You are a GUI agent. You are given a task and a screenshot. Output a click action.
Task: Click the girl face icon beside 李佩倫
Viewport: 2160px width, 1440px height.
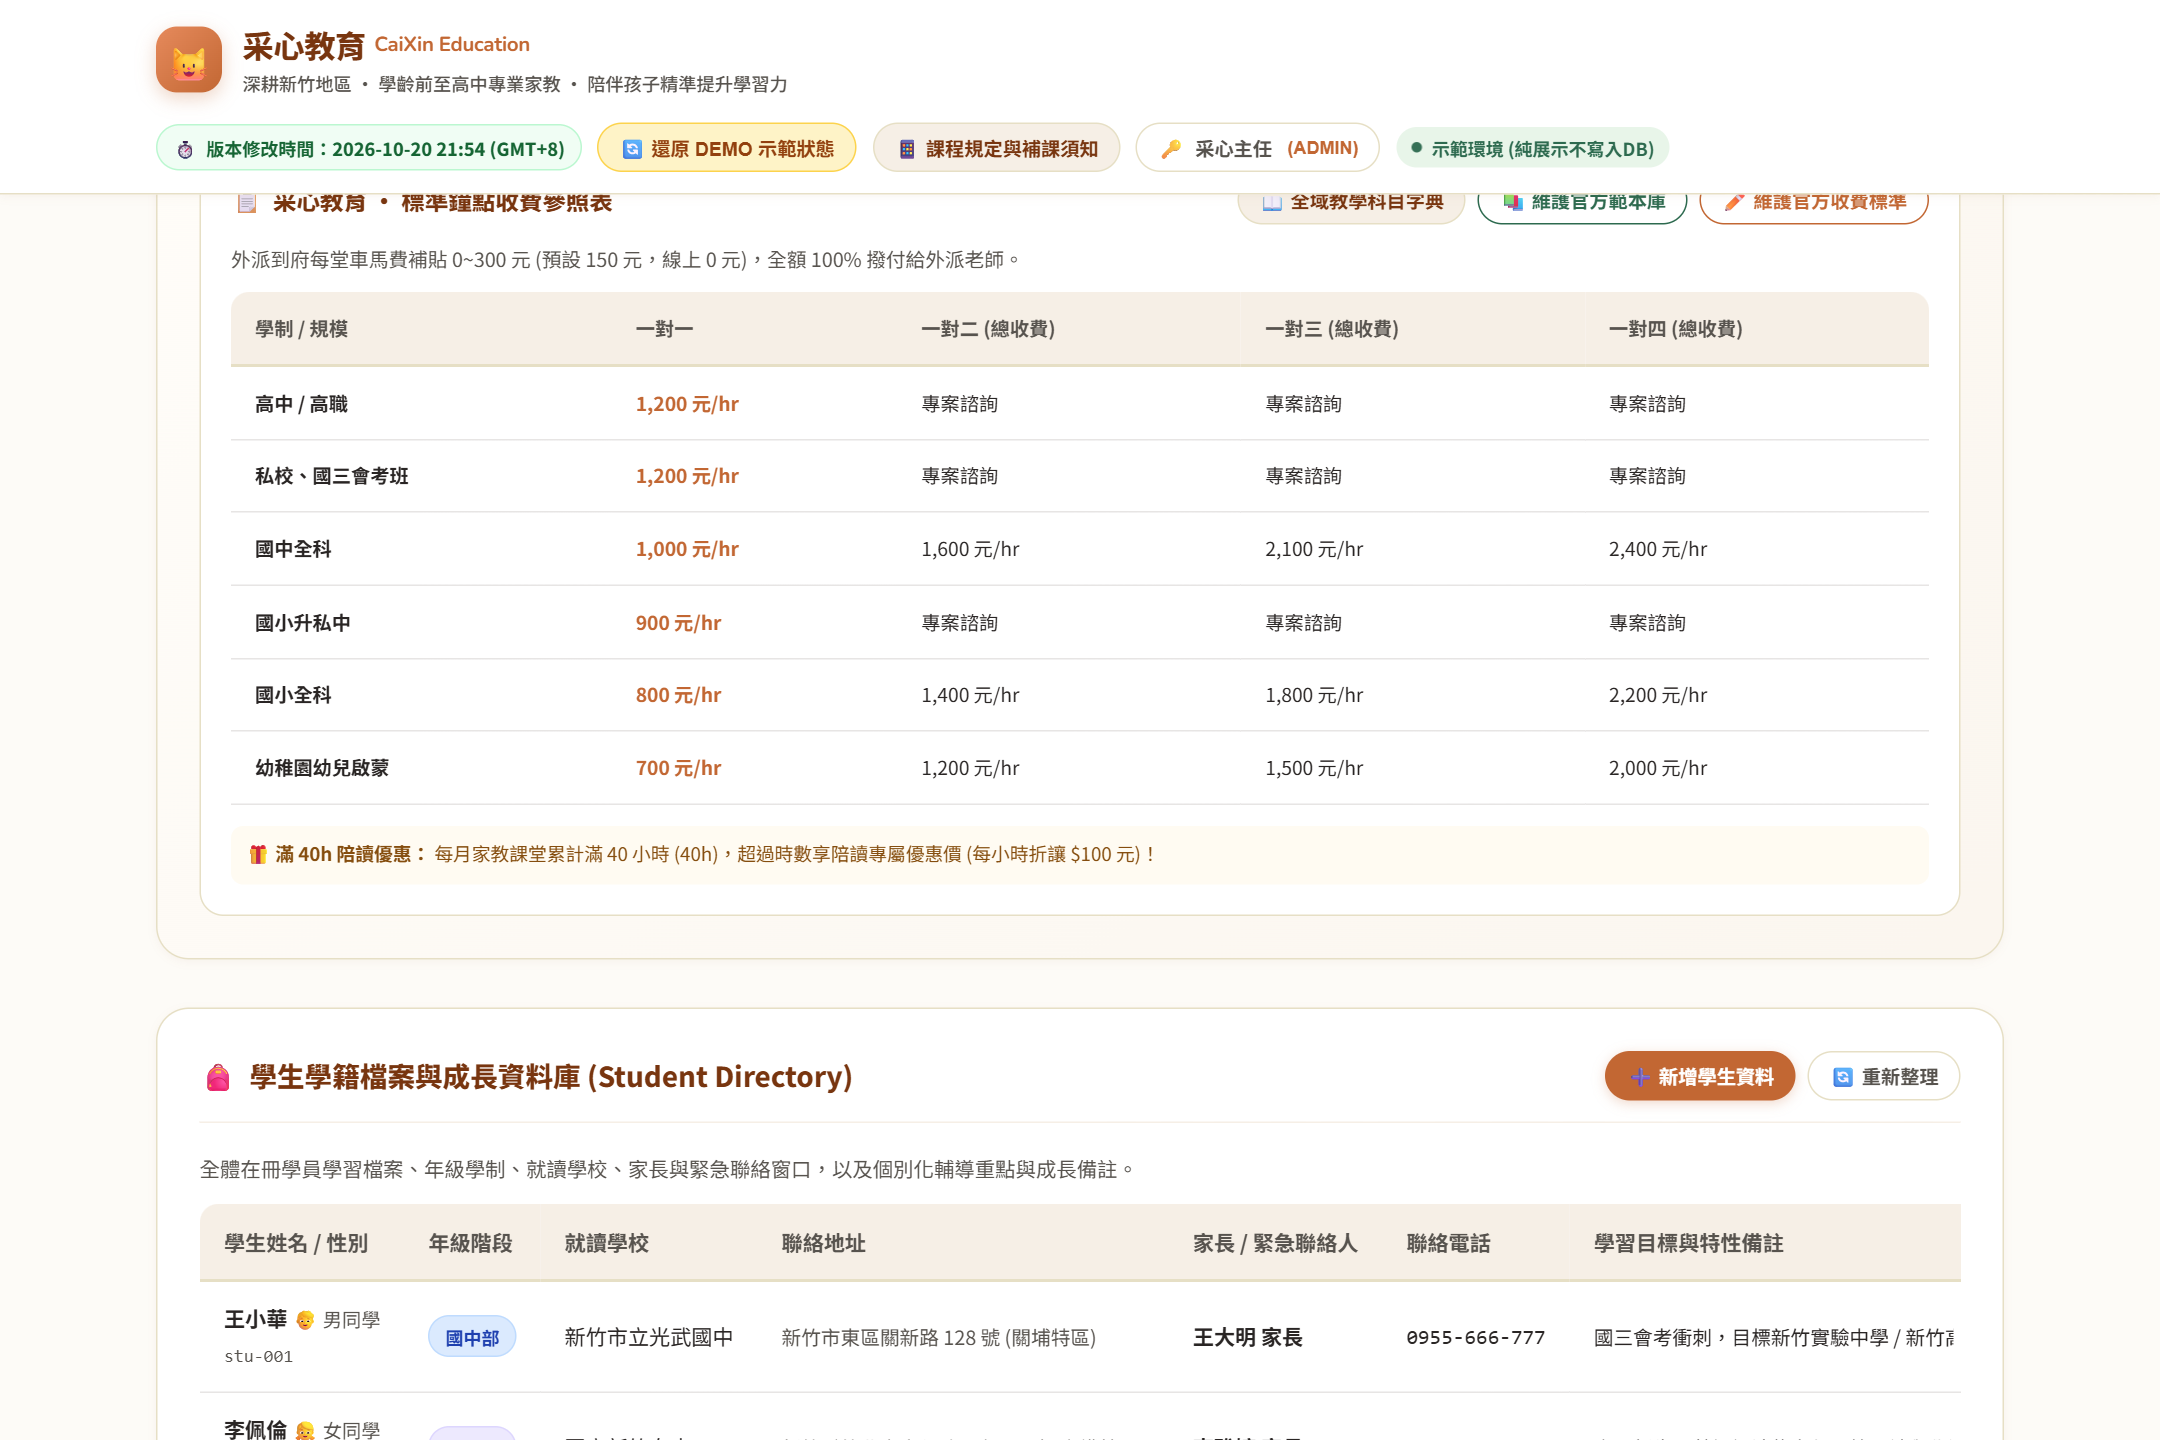[305, 1431]
